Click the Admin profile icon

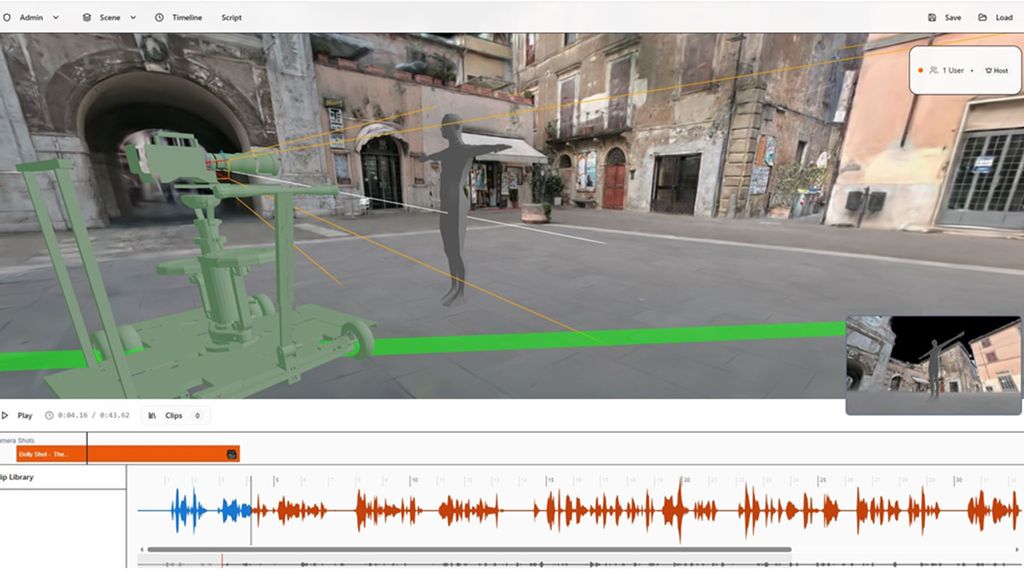(x=8, y=17)
